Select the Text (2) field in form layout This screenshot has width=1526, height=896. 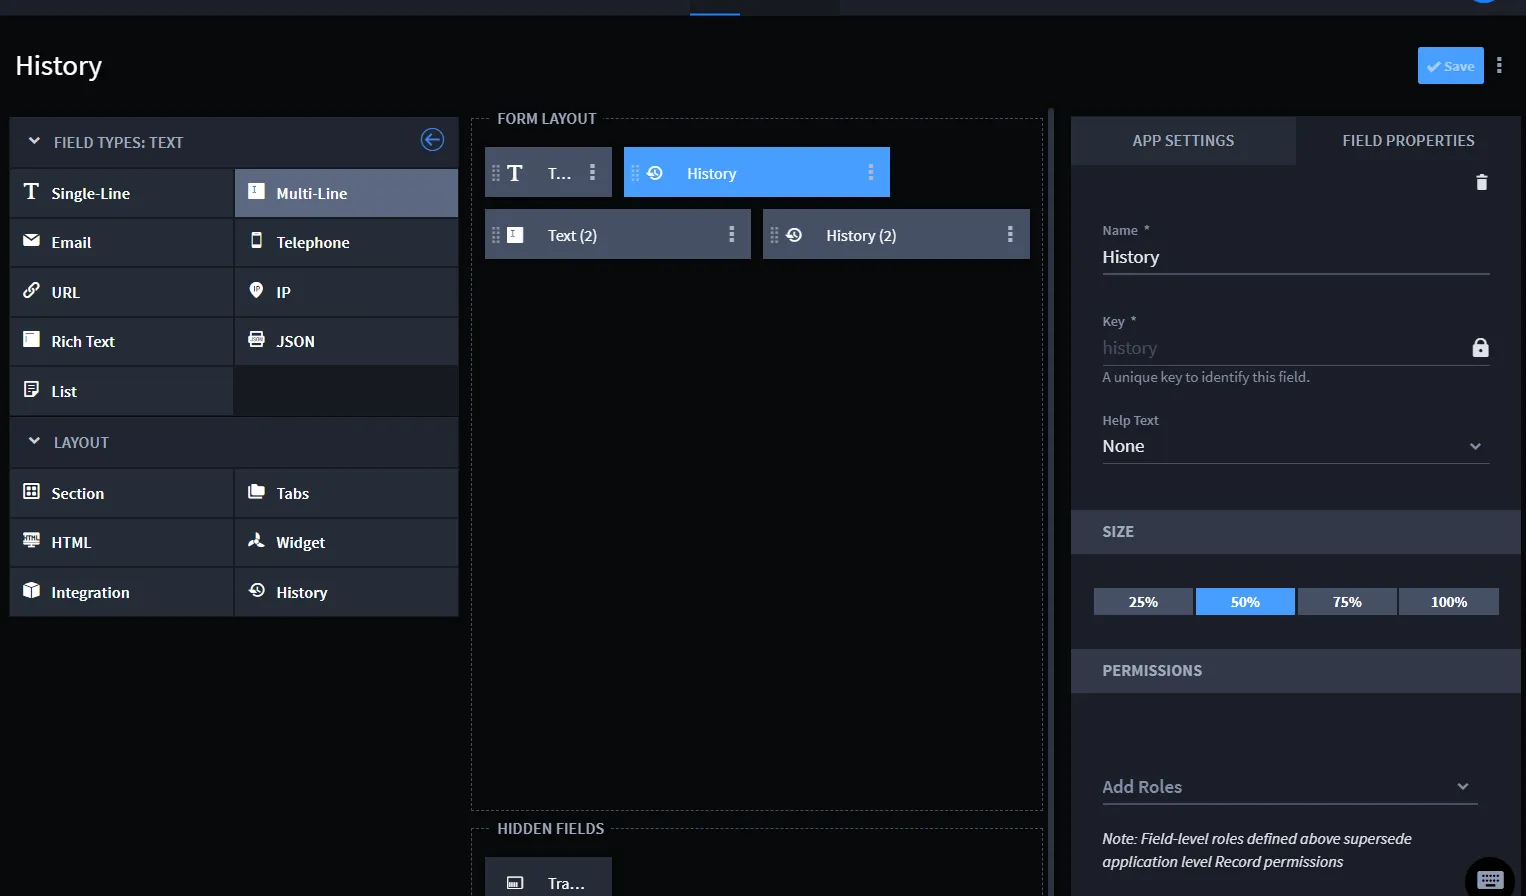point(618,235)
